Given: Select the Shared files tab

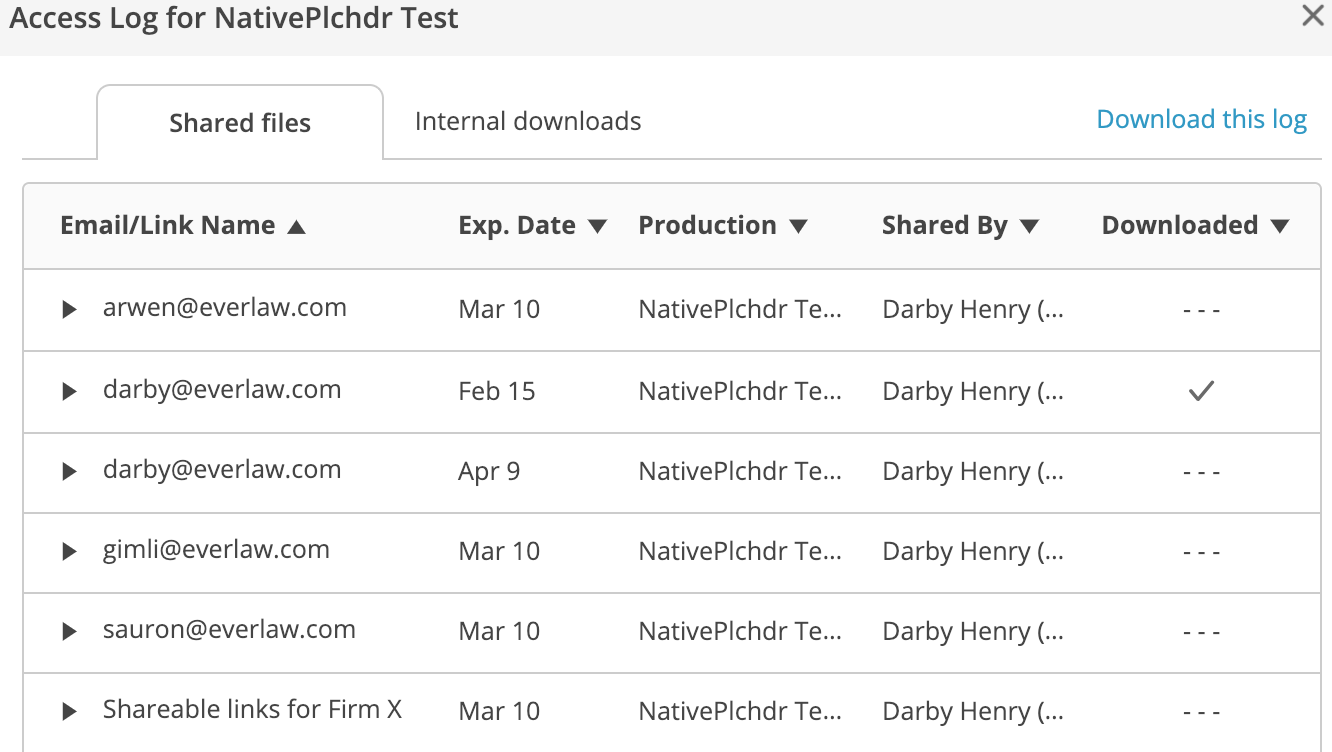Looking at the screenshot, I should point(239,122).
